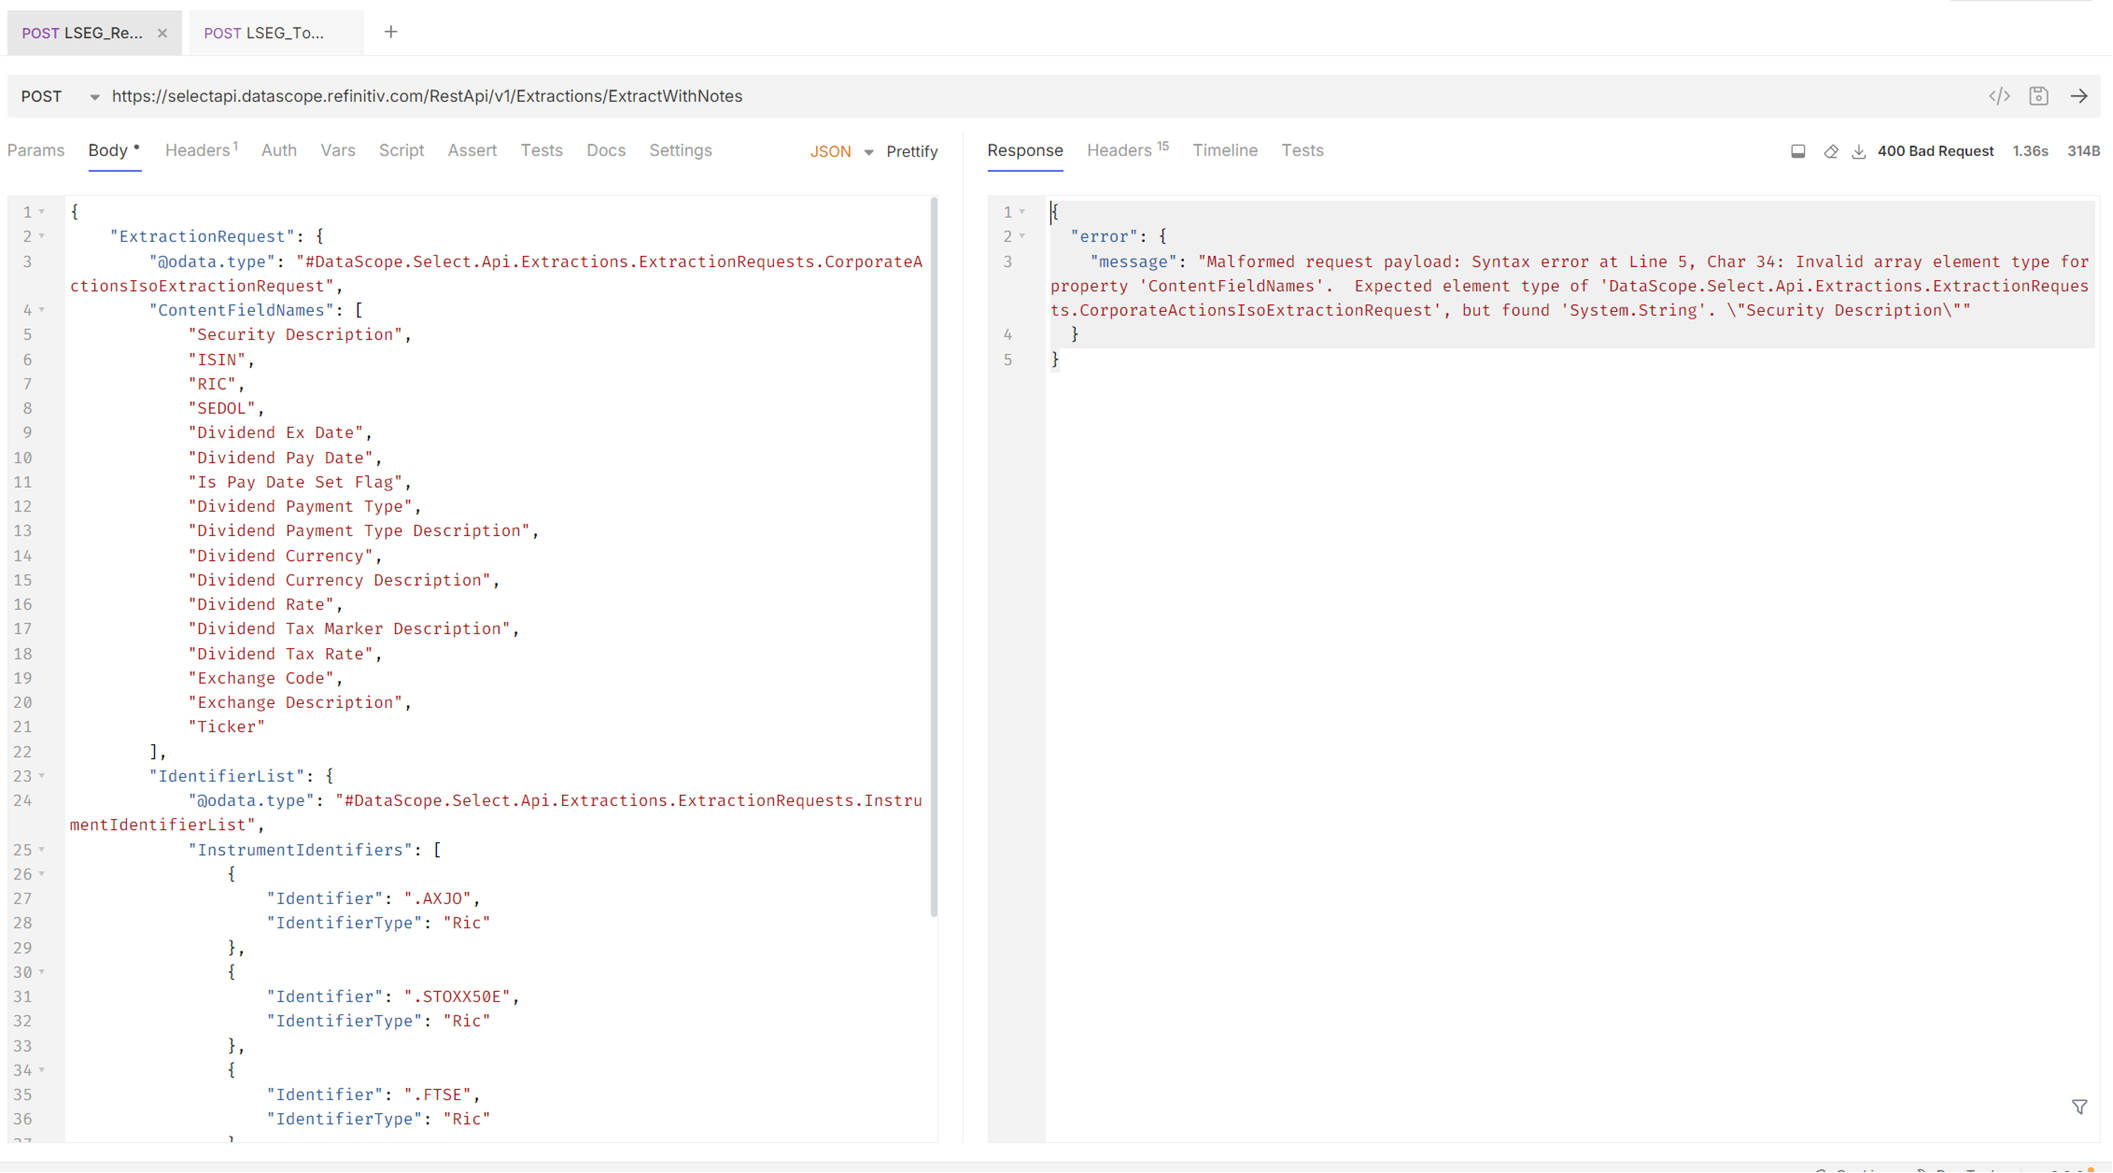Collapse ContentFieldNames array at line 4
The height and width of the screenshot is (1173, 2113).
[42, 310]
